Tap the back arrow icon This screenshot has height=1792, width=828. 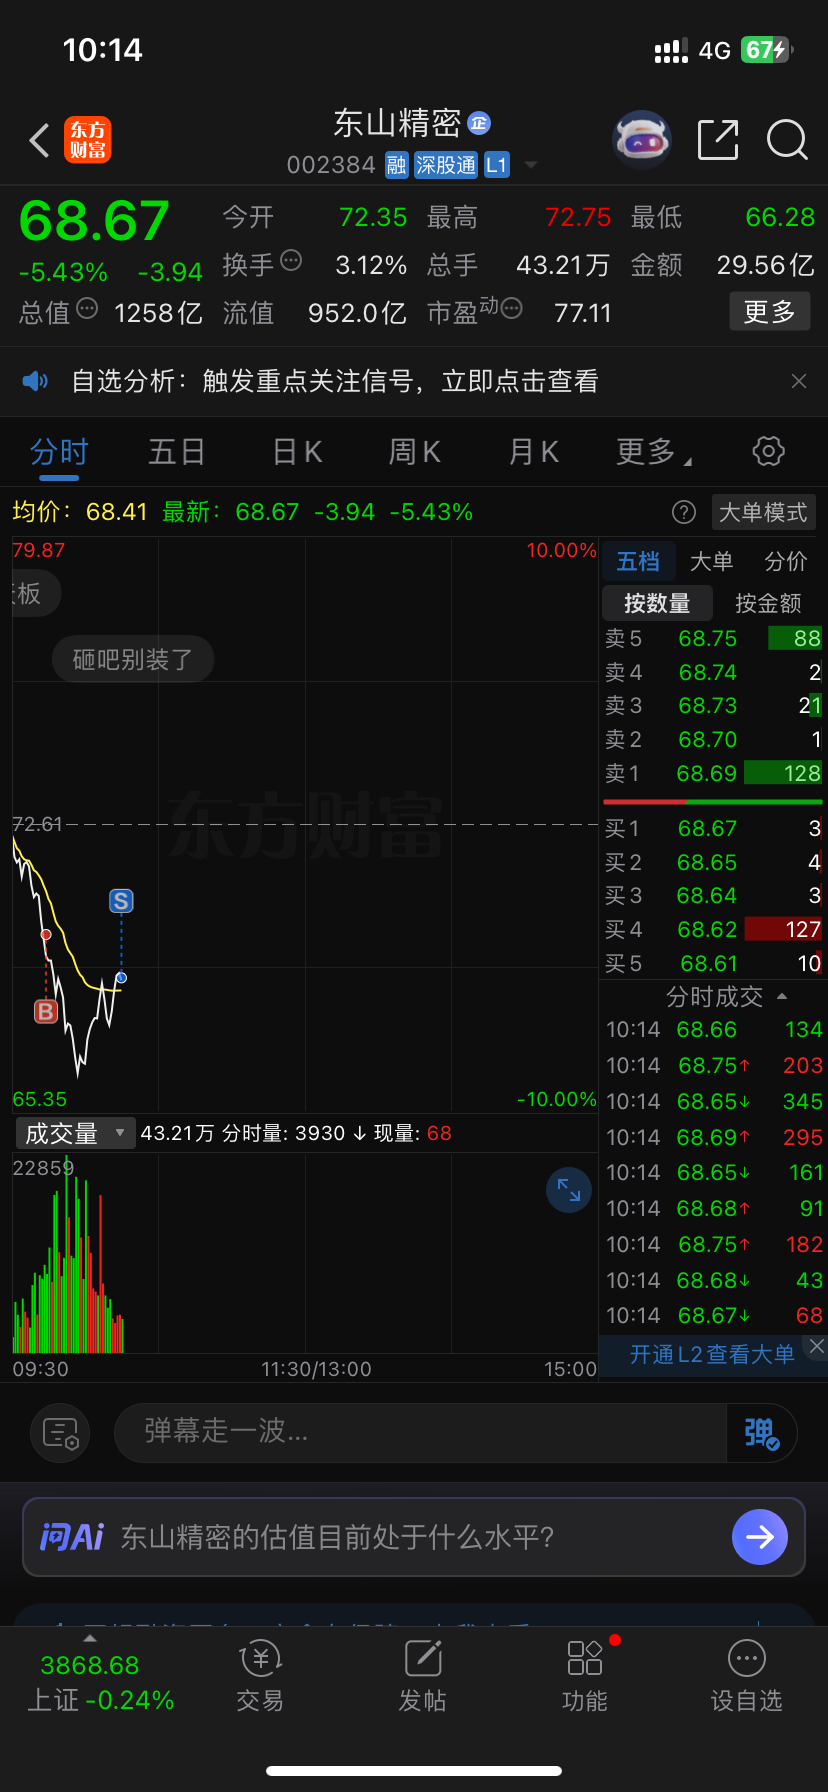click(39, 141)
